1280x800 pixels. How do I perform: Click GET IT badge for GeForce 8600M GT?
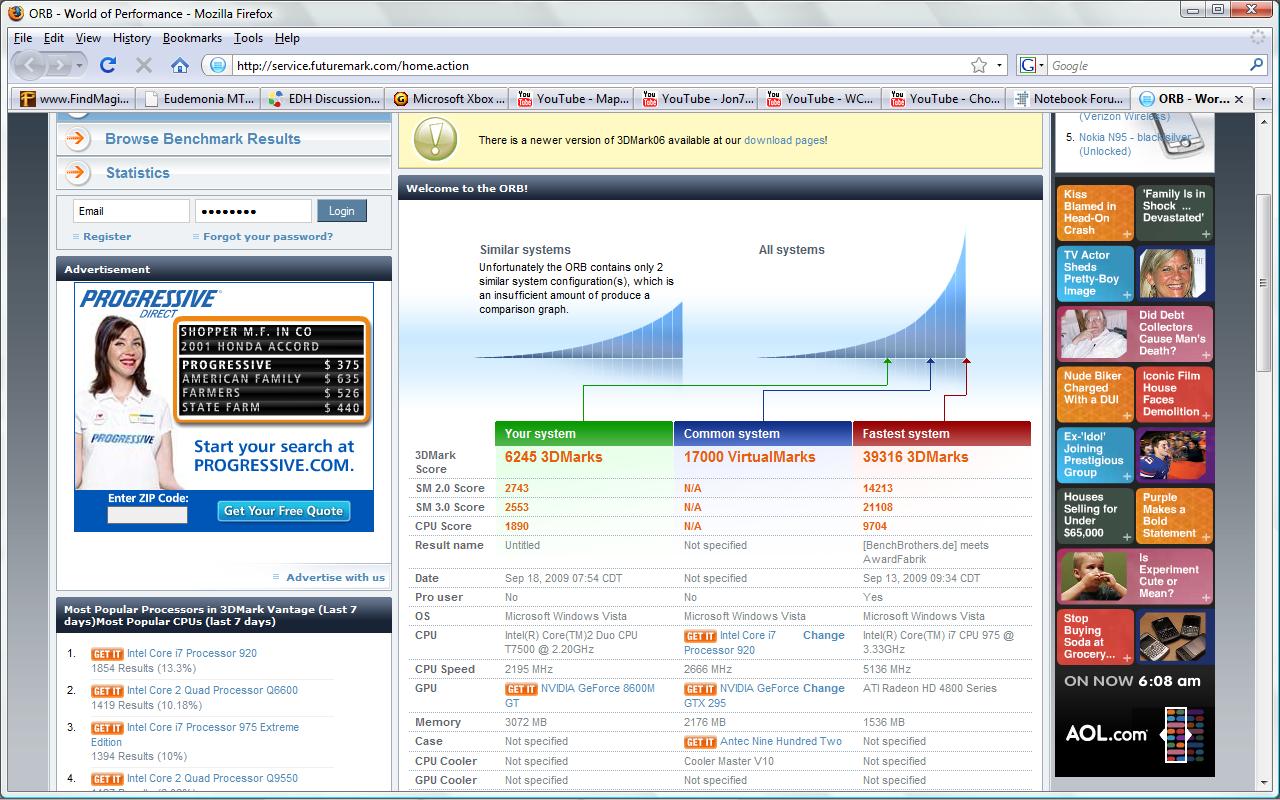[521, 689]
